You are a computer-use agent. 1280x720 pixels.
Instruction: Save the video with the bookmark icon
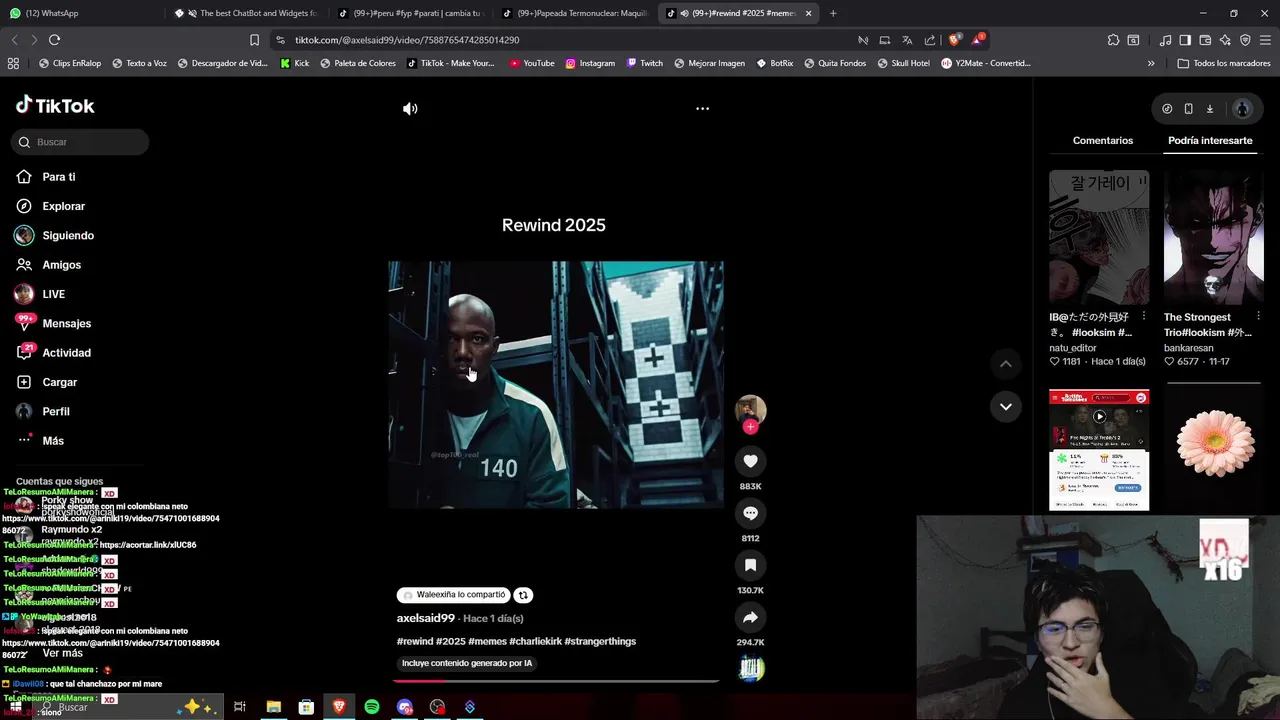[x=750, y=565]
